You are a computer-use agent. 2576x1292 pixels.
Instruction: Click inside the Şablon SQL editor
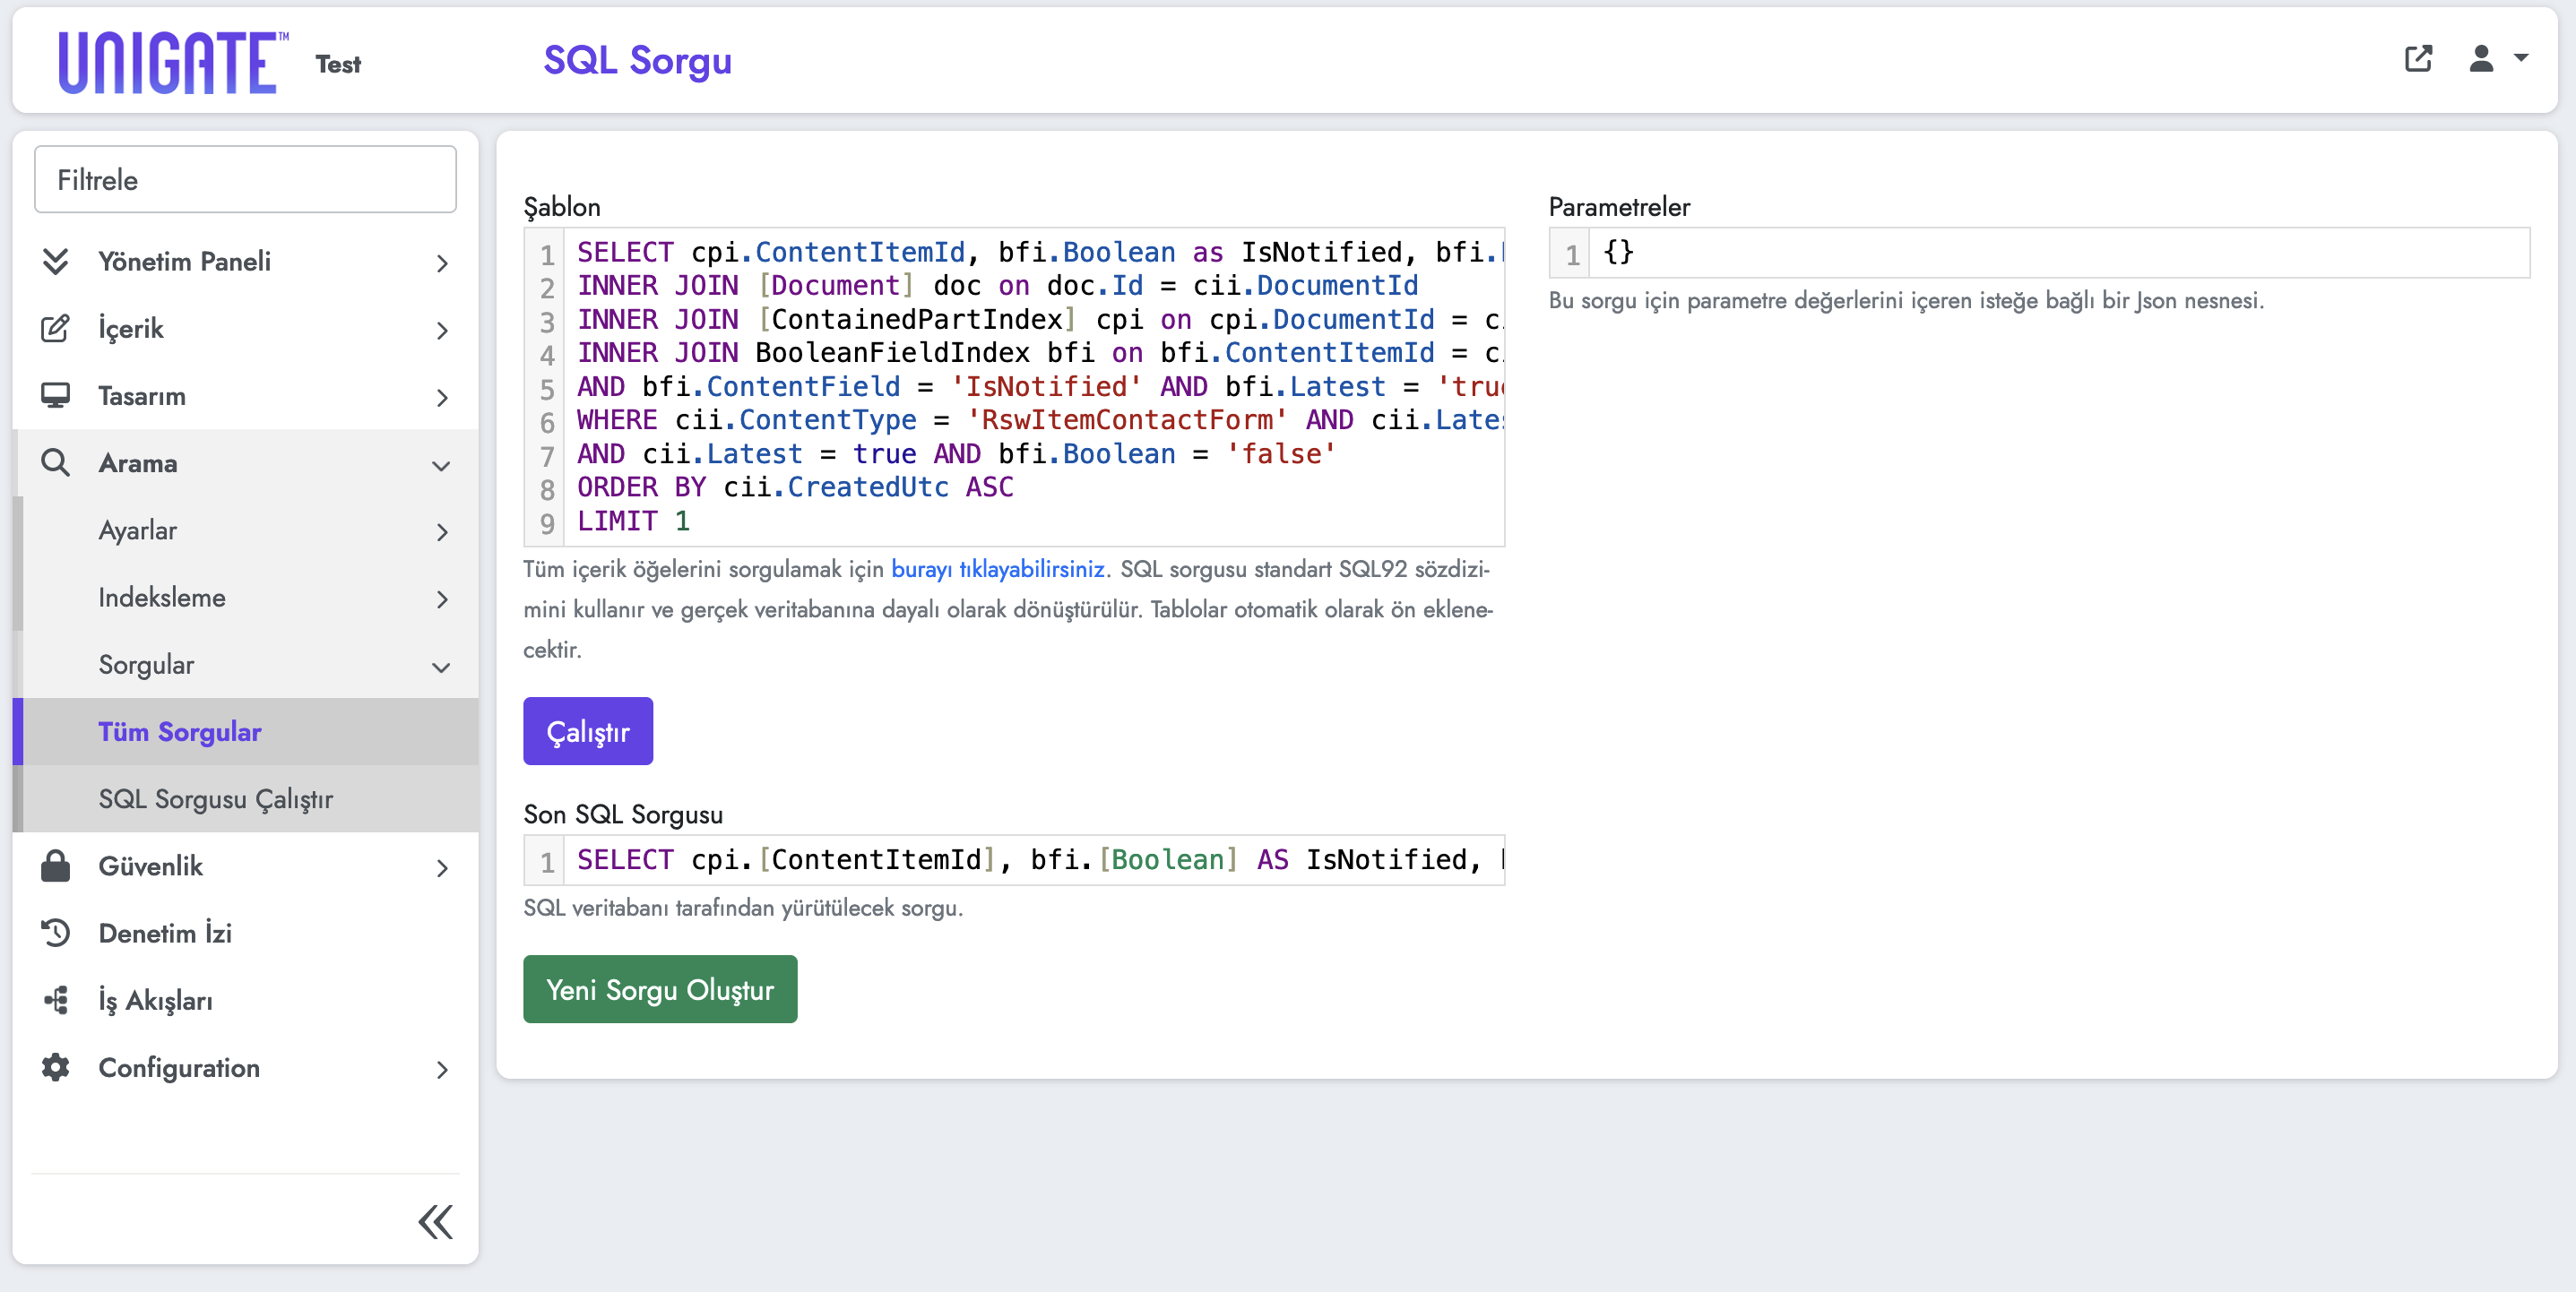1014,387
